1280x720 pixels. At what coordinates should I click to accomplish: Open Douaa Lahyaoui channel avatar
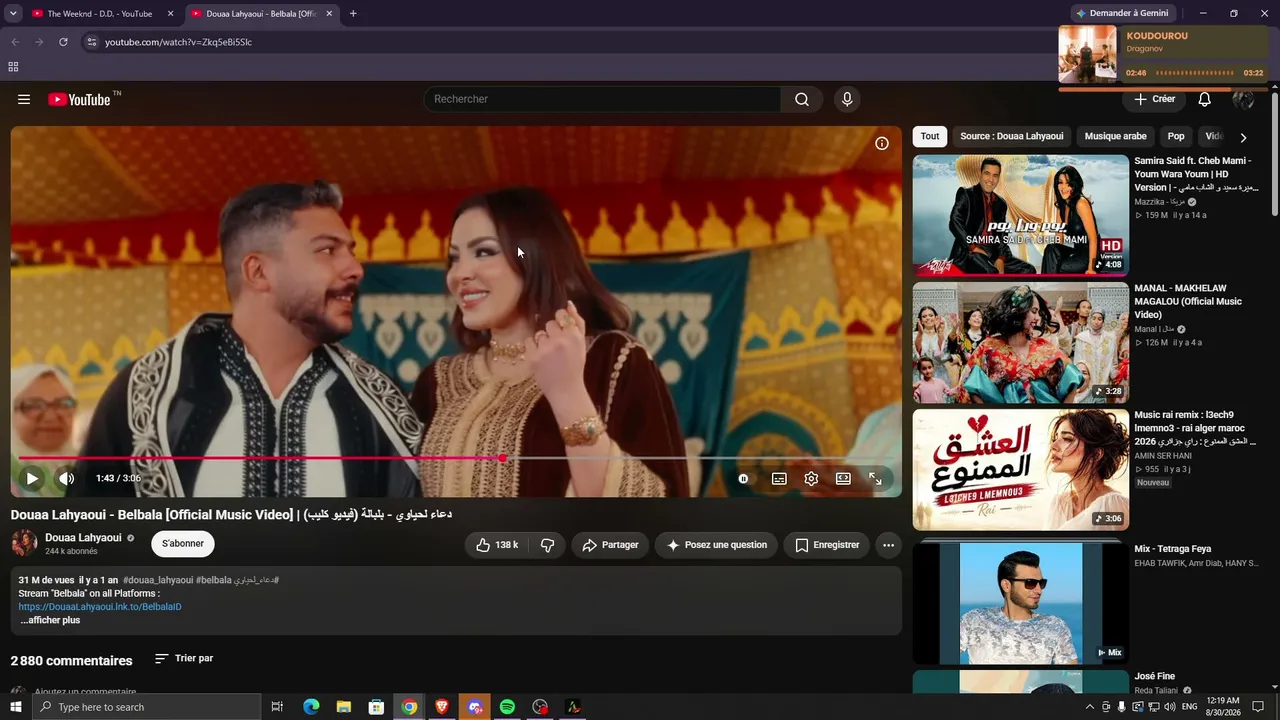coord(24,543)
